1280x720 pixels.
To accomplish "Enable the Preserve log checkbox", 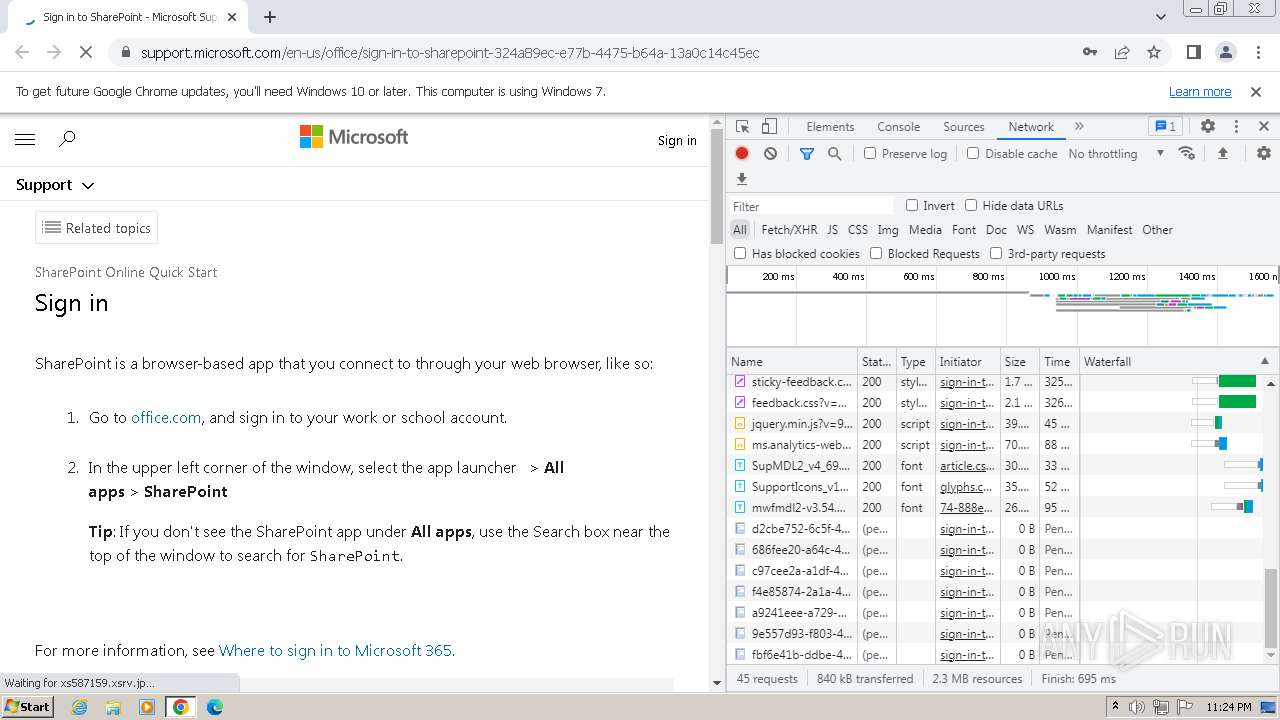I will pos(870,154).
